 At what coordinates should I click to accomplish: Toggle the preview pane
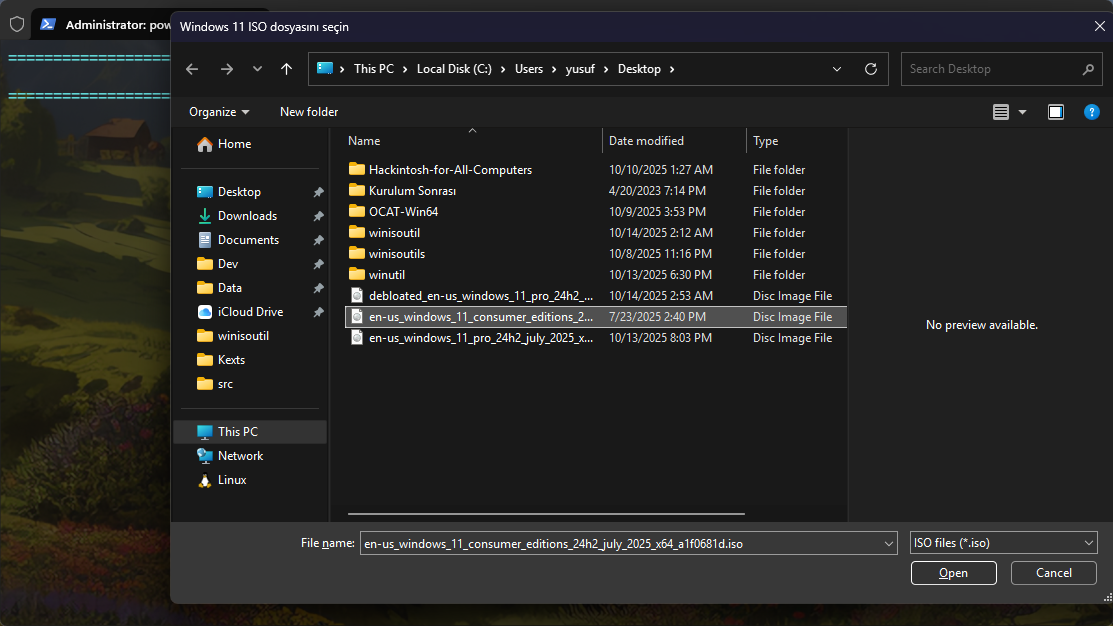tap(1056, 112)
